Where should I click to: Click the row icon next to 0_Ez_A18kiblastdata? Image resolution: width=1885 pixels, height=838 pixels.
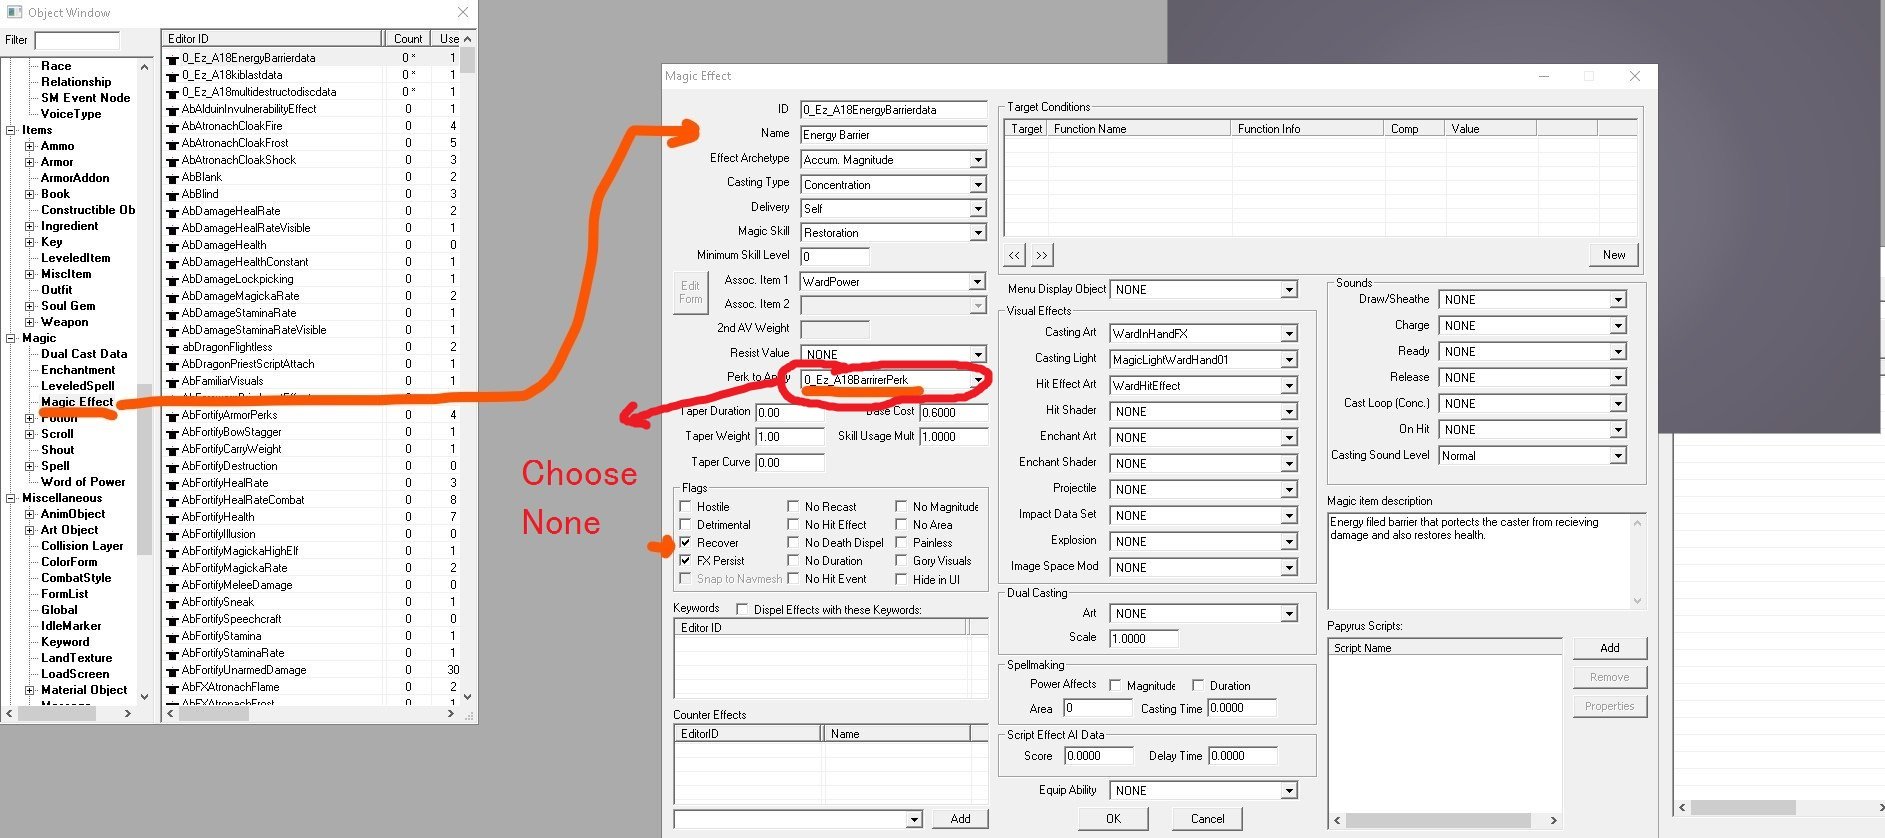click(x=172, y=76)
